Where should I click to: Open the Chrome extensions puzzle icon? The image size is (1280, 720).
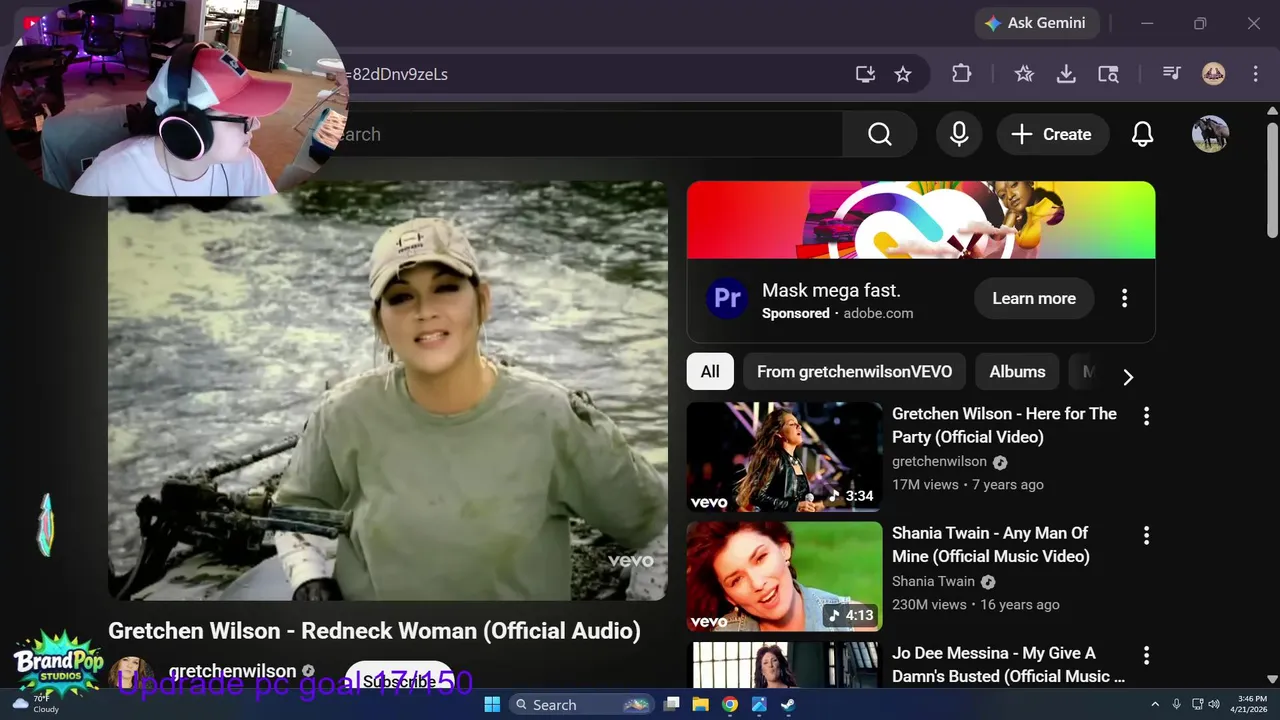tap(961, 74)
